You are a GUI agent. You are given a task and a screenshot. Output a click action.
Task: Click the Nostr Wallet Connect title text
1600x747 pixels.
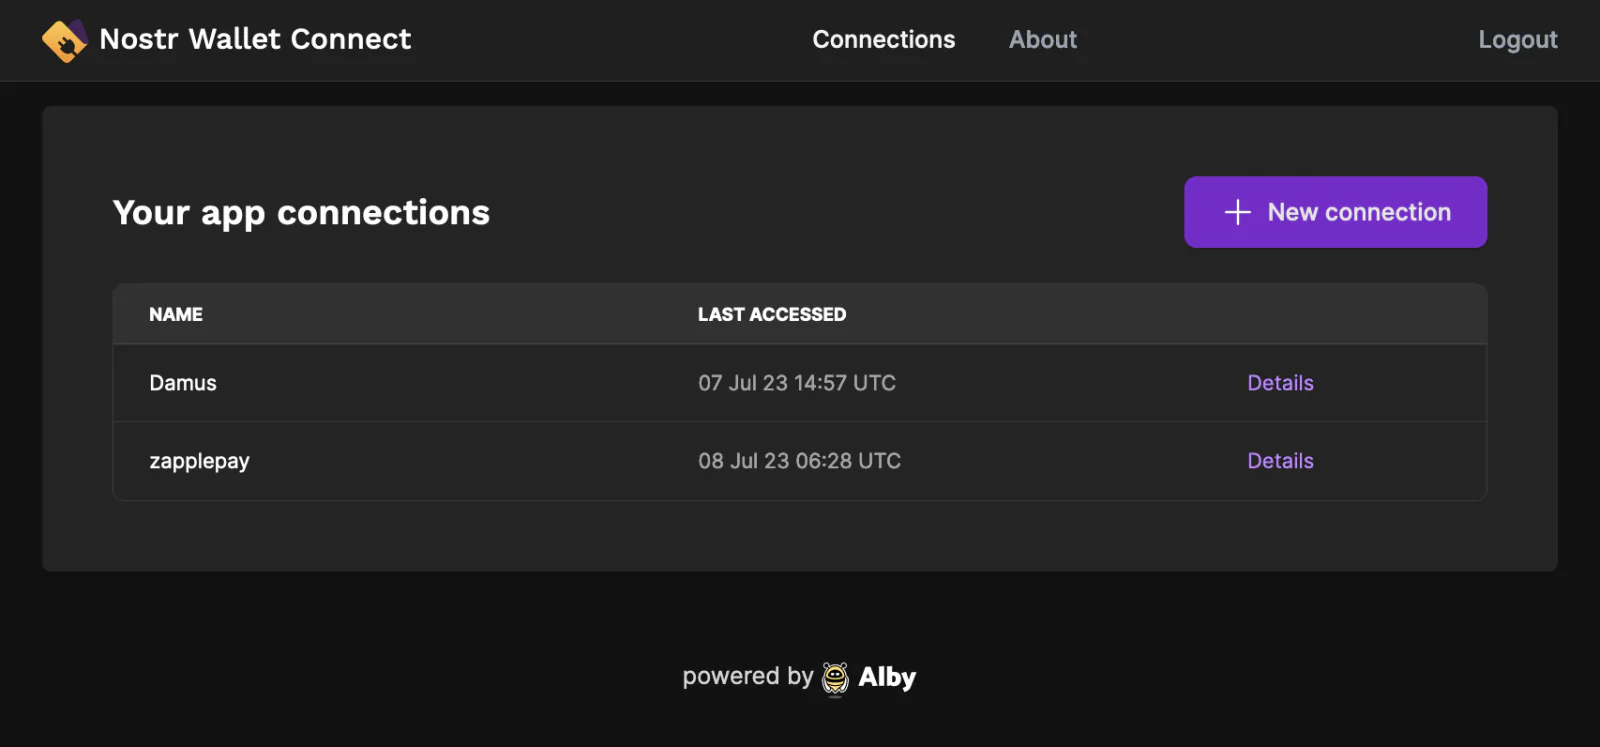255,39
